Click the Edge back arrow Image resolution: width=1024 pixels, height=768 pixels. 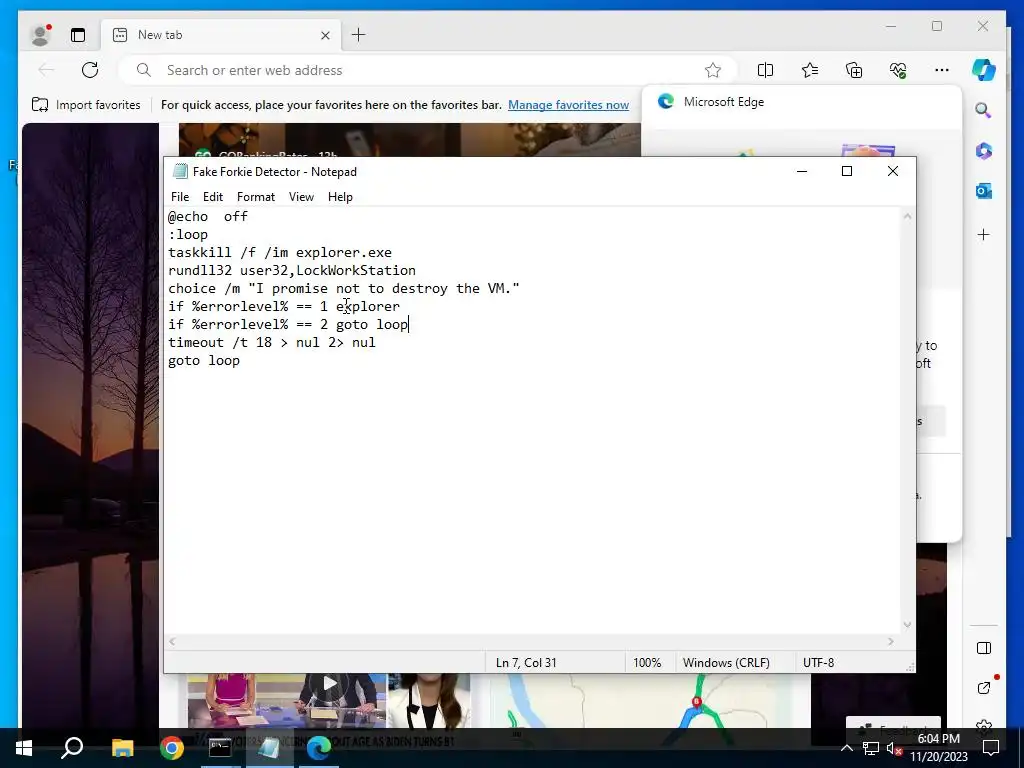(46, 70)
